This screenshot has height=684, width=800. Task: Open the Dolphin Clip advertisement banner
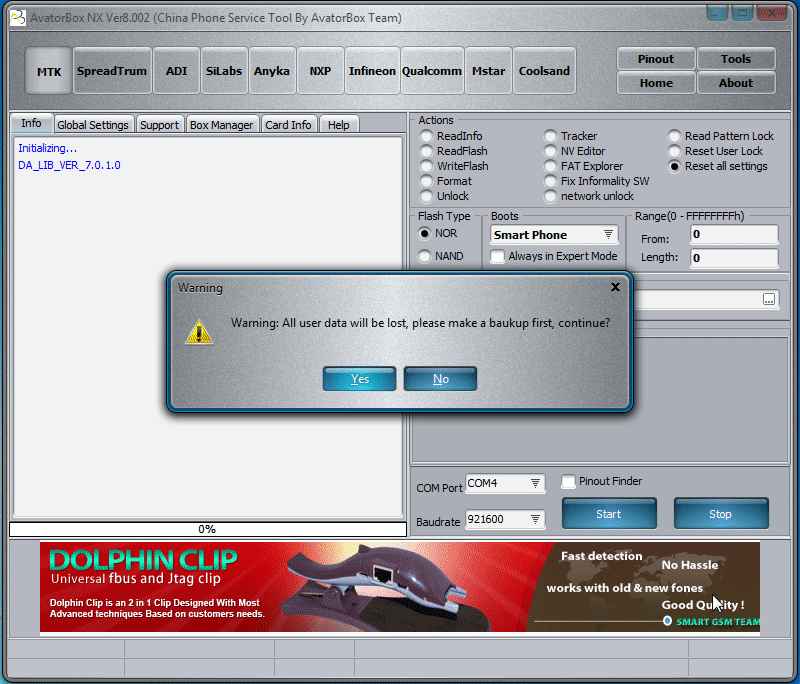point(400,587)
